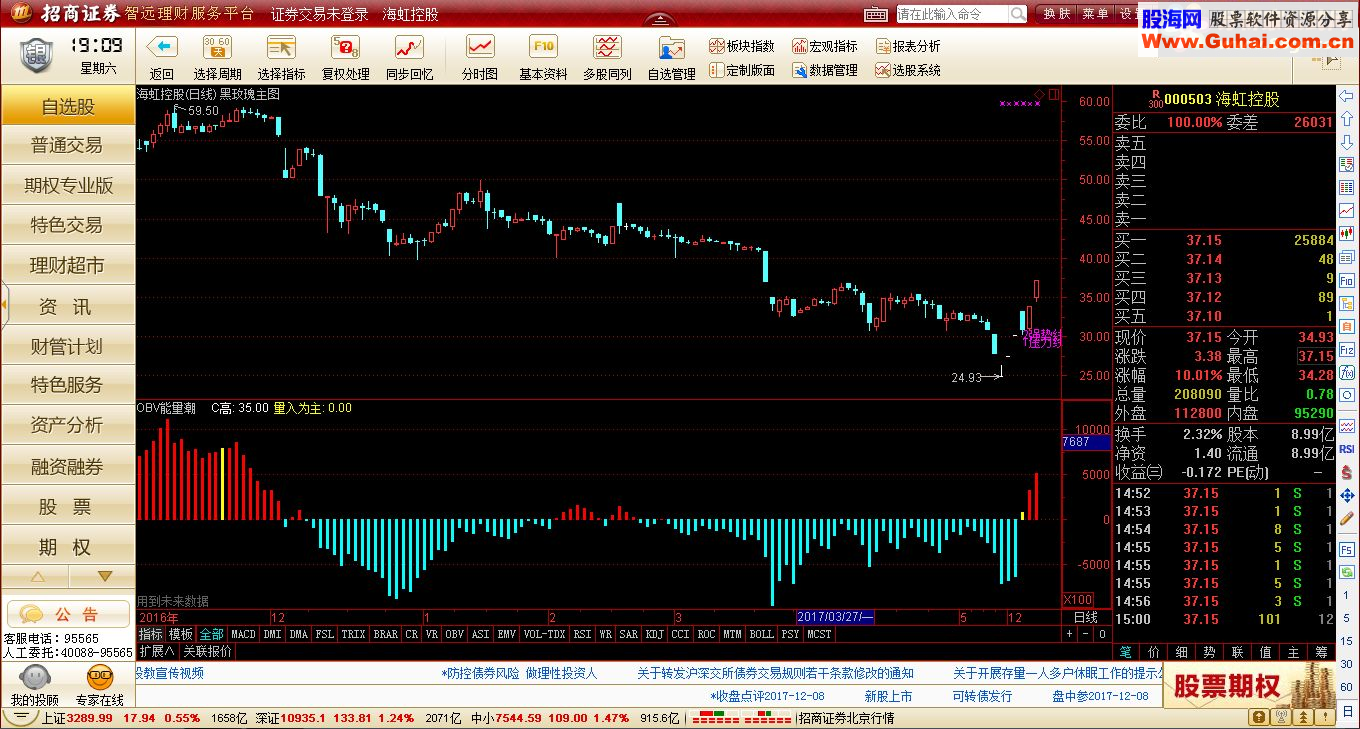
Task: Expand the 扩展 panel
Action: coord(157,651)
